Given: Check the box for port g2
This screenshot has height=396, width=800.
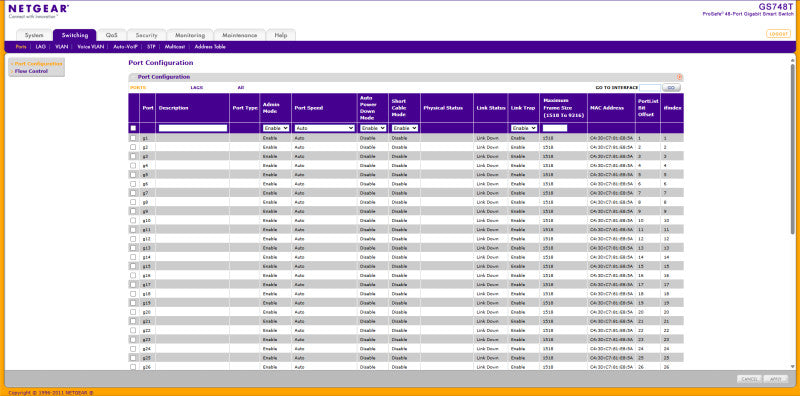Looking at the screenshot, I should click(133, 147).
